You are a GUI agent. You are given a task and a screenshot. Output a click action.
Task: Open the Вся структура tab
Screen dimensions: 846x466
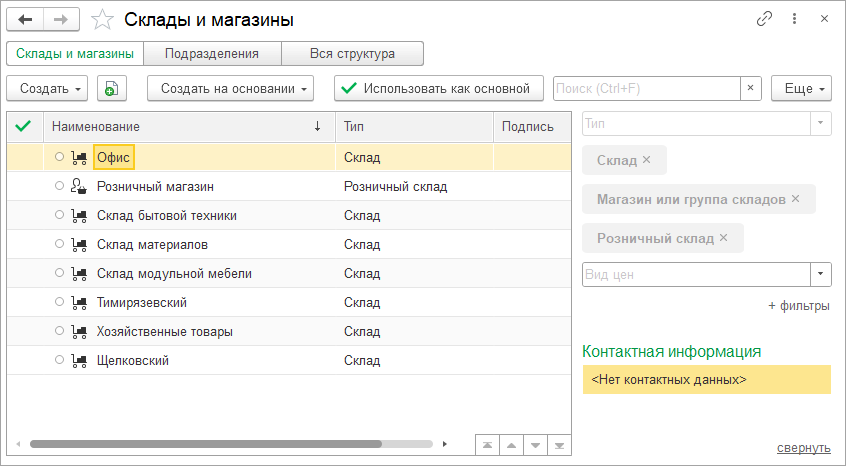tap(352, 54)
